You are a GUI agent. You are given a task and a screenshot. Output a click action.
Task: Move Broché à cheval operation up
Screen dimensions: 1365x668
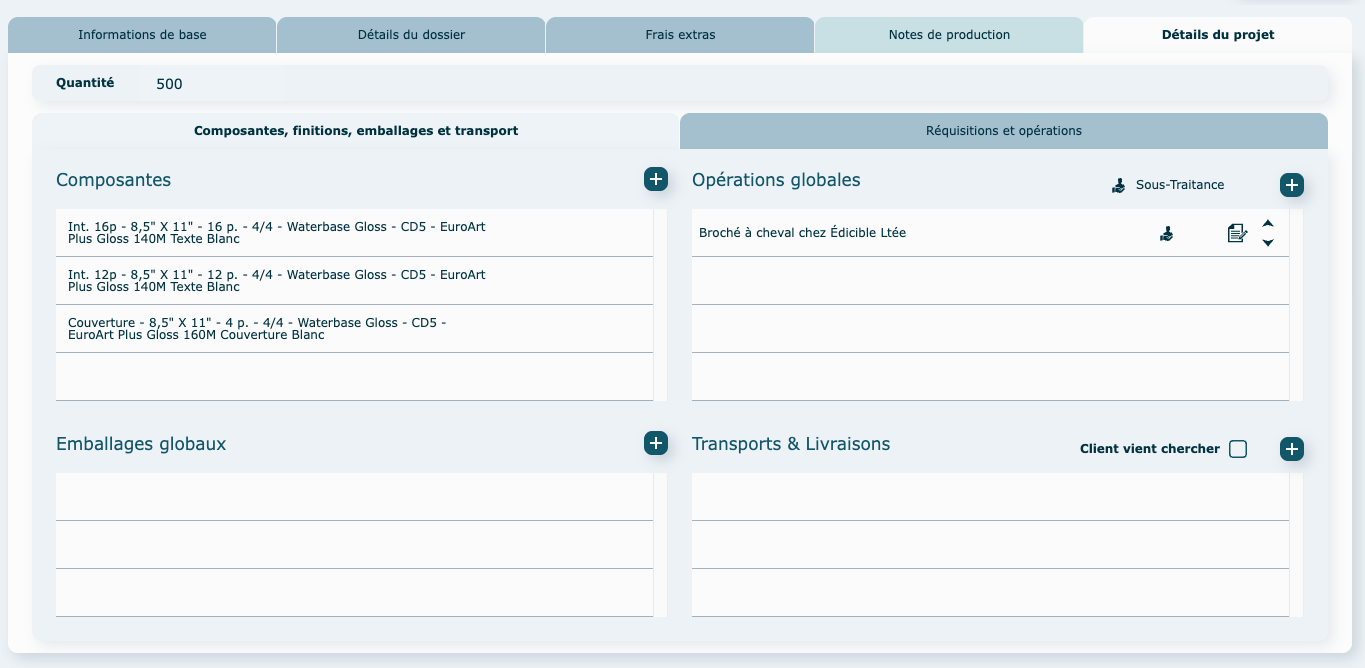coord(1268,224)
